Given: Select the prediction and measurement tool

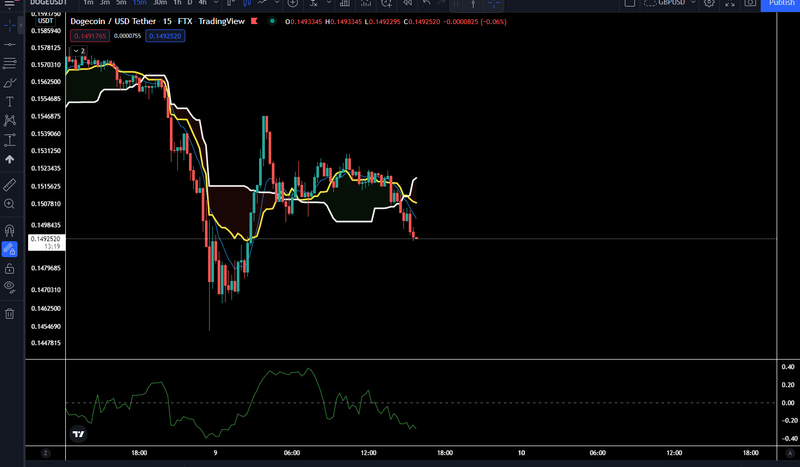Looking at the screenshot, I should (x=9, y=140).
